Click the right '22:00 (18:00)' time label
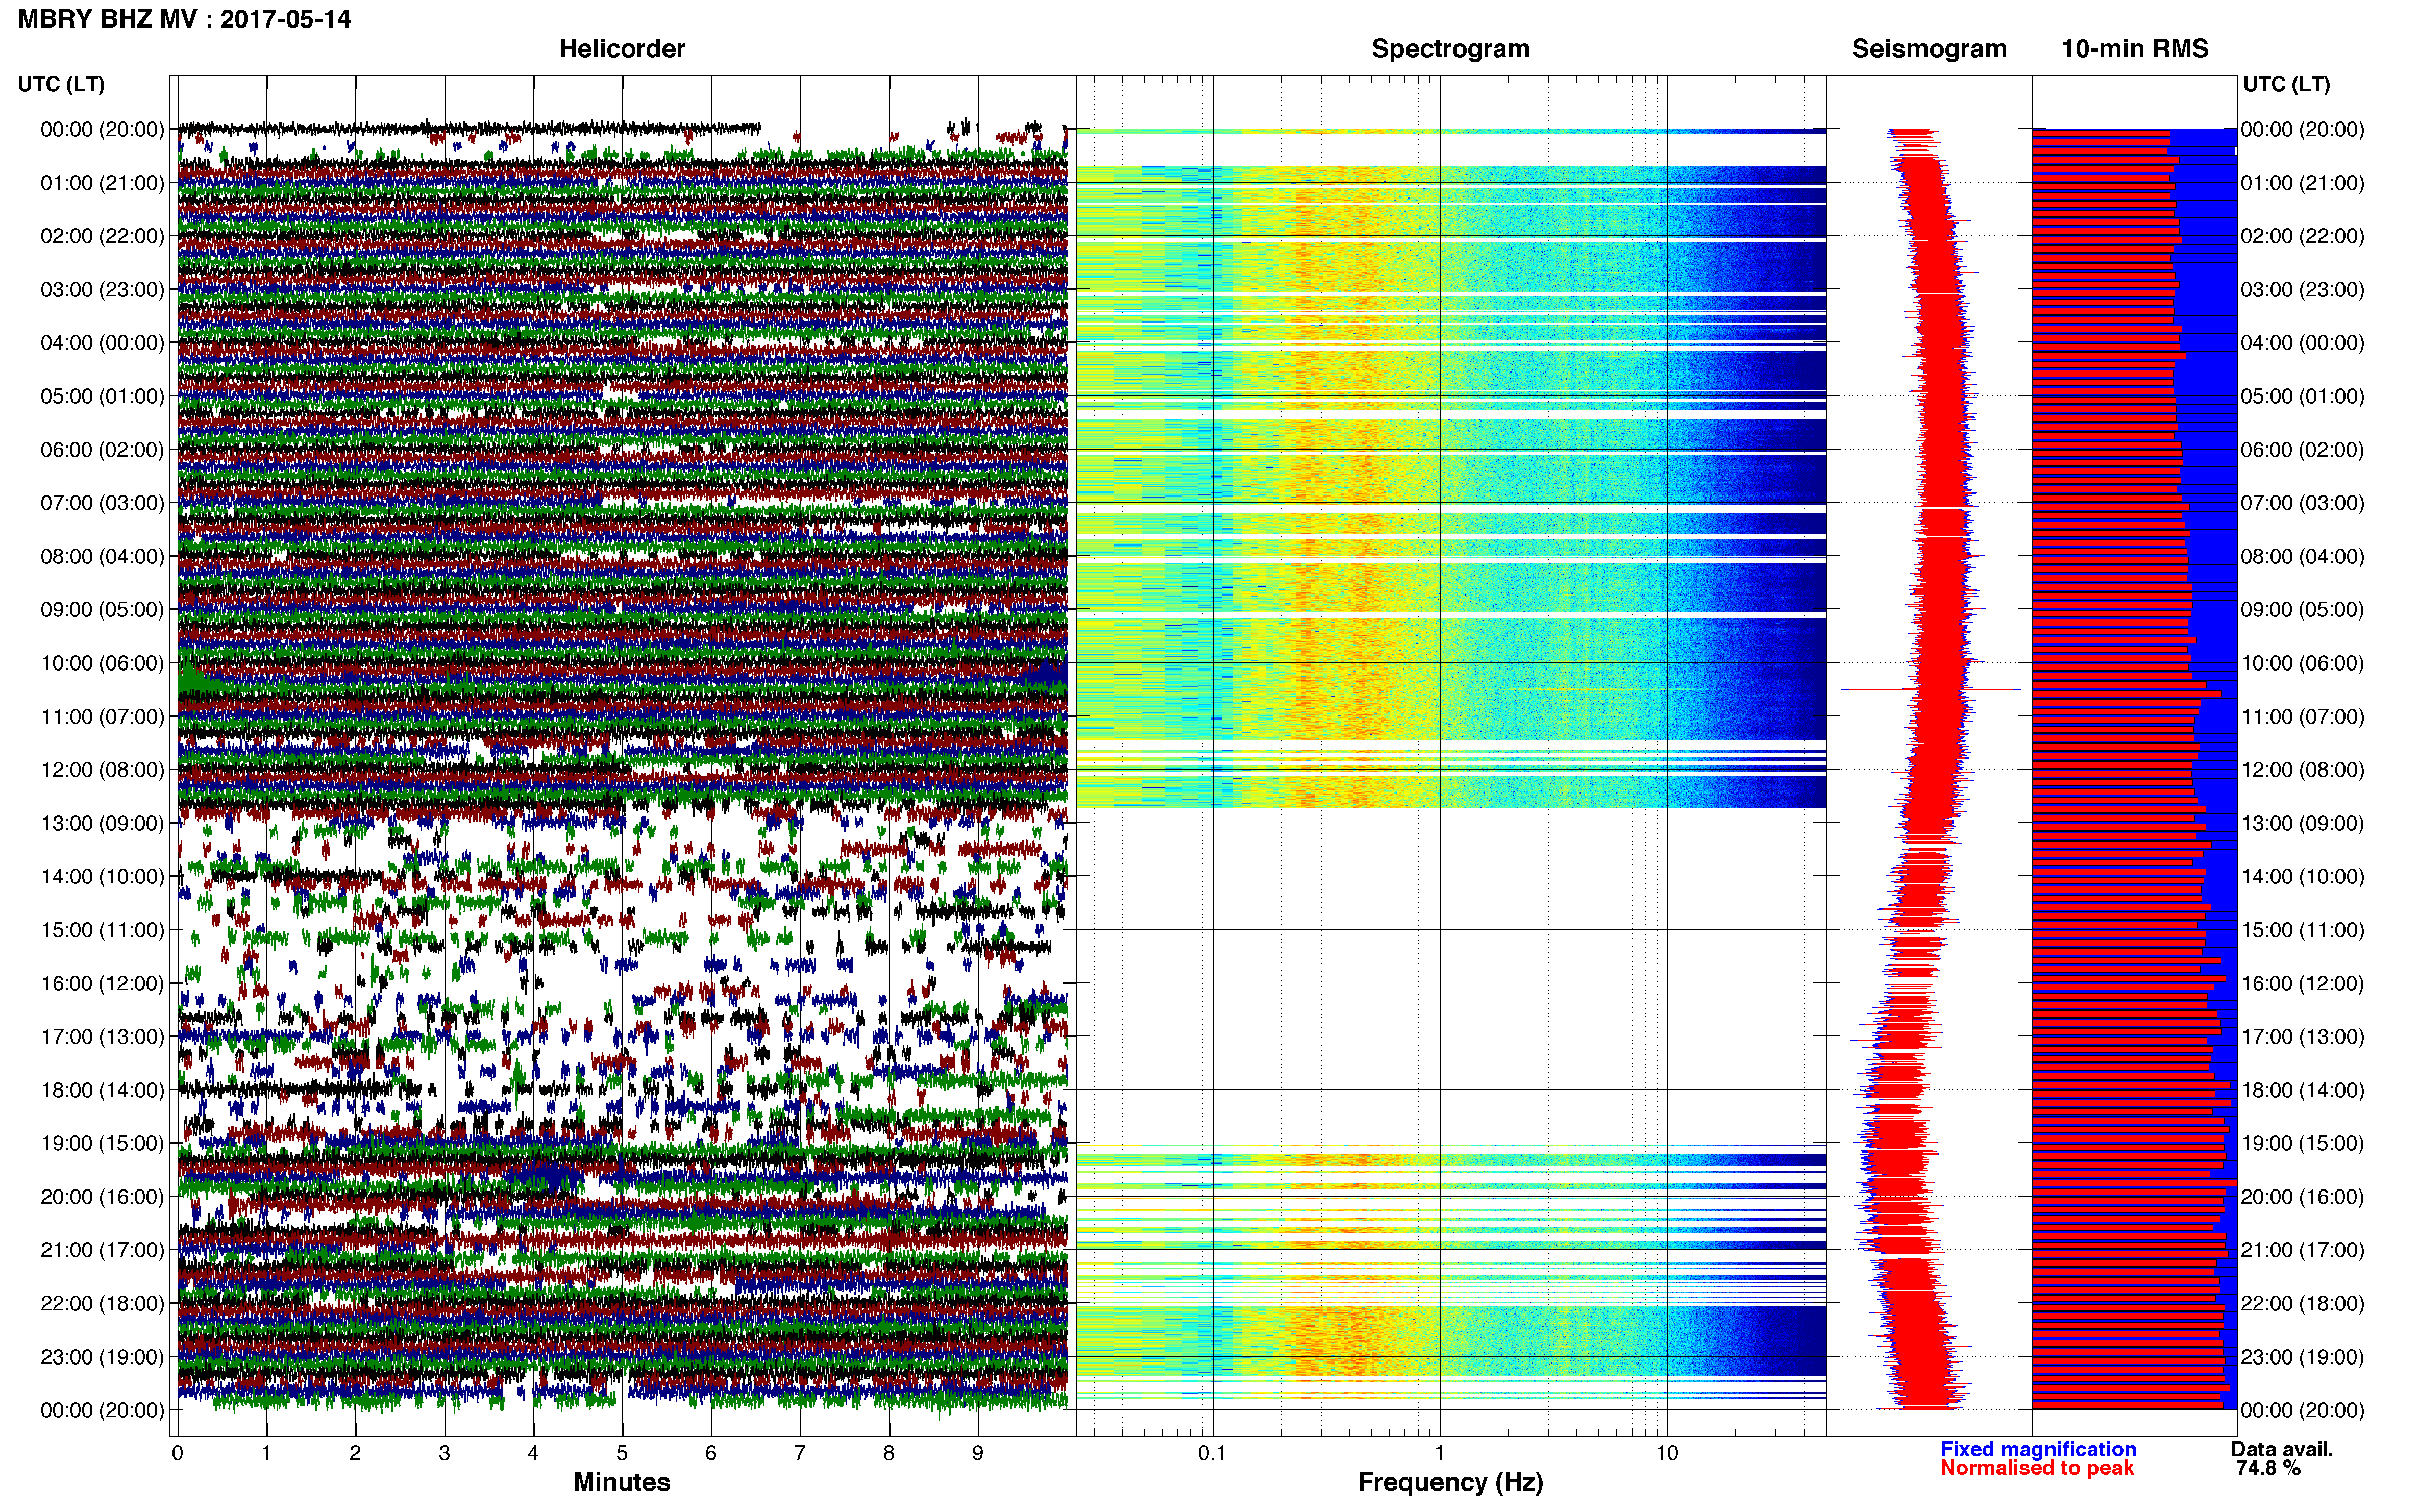Image resolution: width=2419 pixels, height=1512 pixels. click(2302, 1303)
